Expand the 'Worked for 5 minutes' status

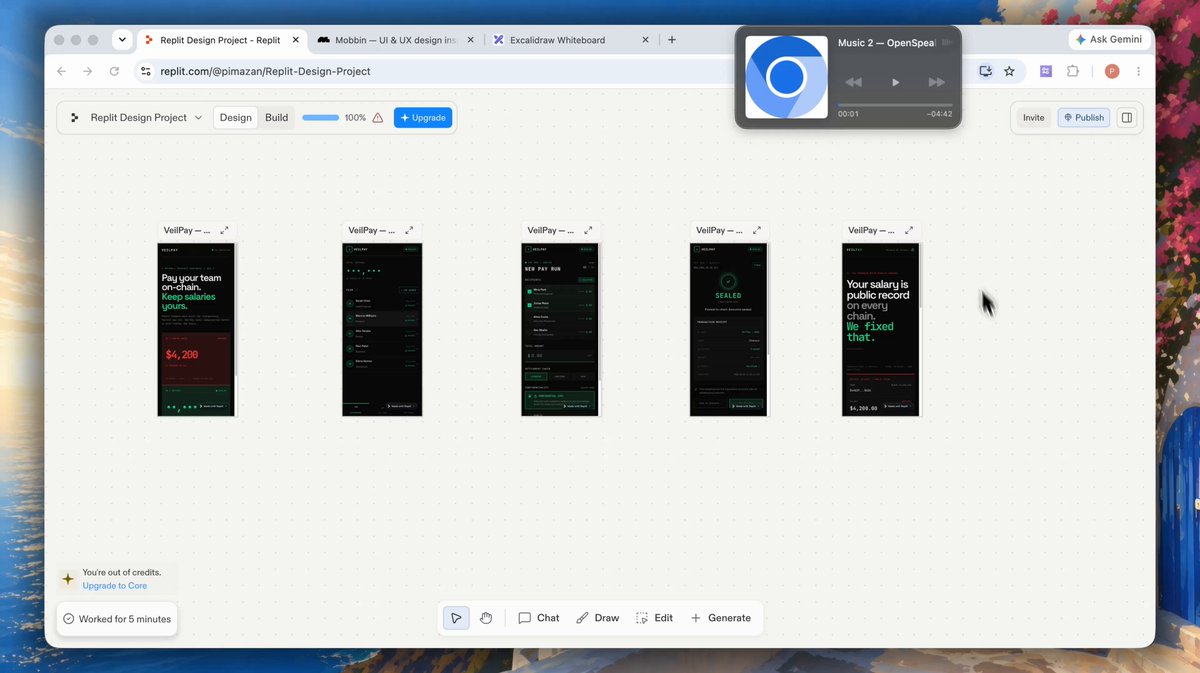click(x=117, y=619)
